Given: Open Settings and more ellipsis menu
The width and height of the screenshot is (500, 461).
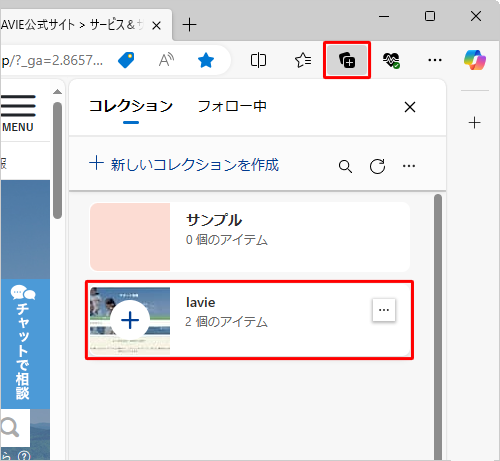Looking at the screenshot, I should click(435, 60).
